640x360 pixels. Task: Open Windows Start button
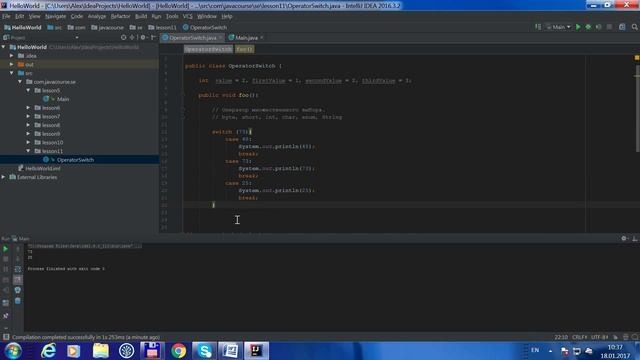[13, 351]
